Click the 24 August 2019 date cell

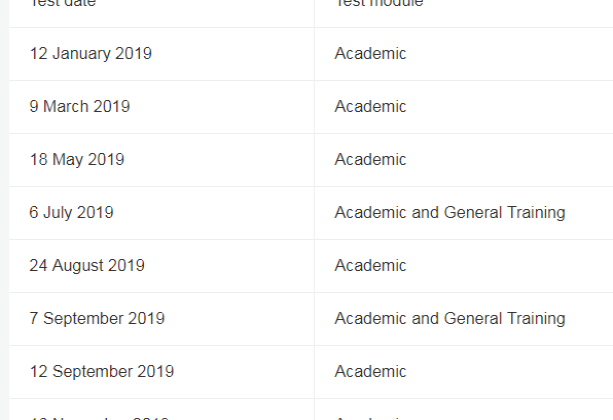87,266
